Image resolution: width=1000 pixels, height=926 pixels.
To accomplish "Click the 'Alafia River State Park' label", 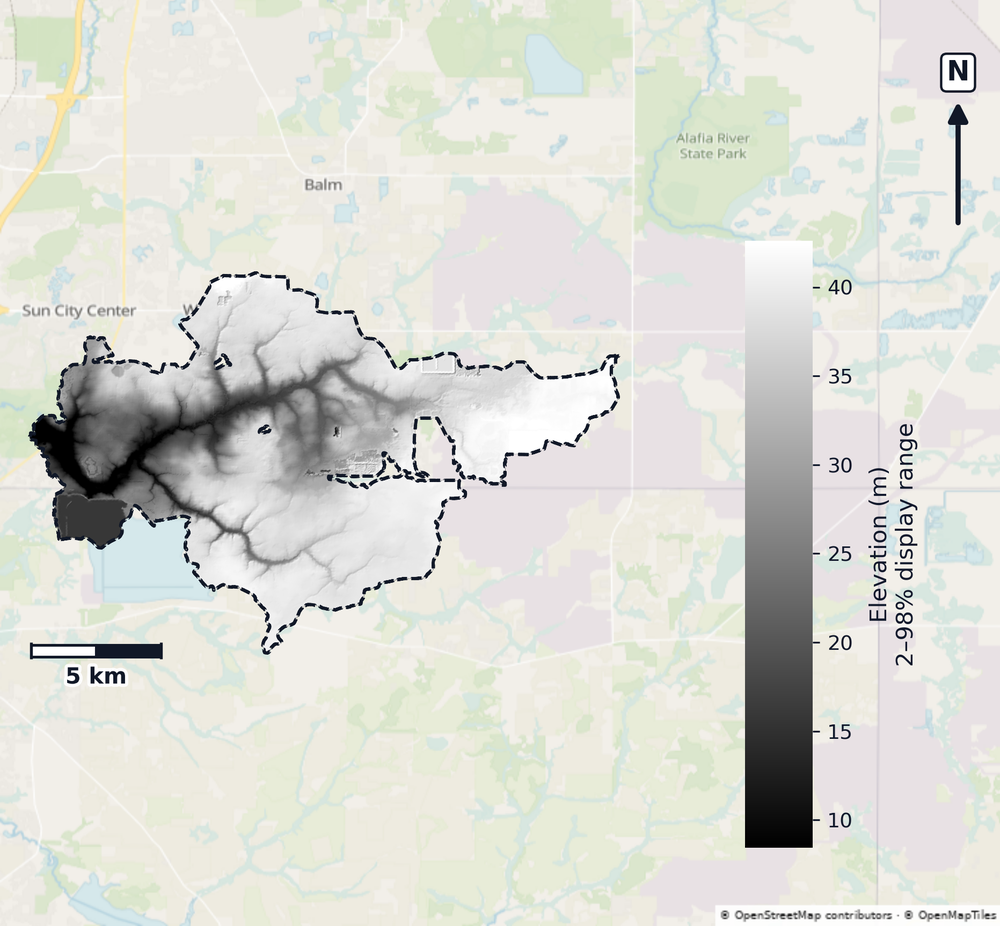I will tap(713, 146).
